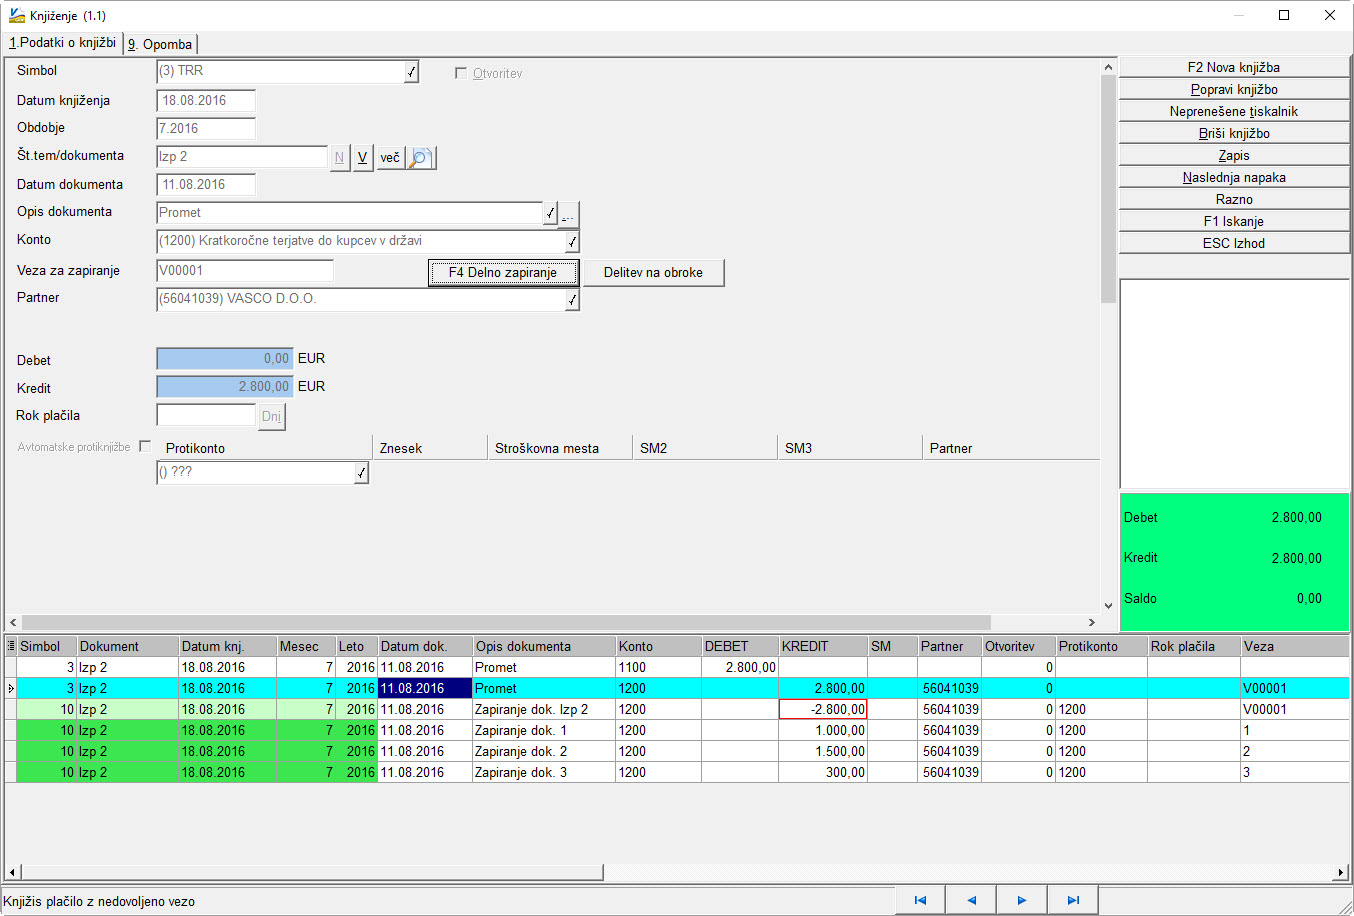Click the Veza za zapiranje field

pos(245,271)
